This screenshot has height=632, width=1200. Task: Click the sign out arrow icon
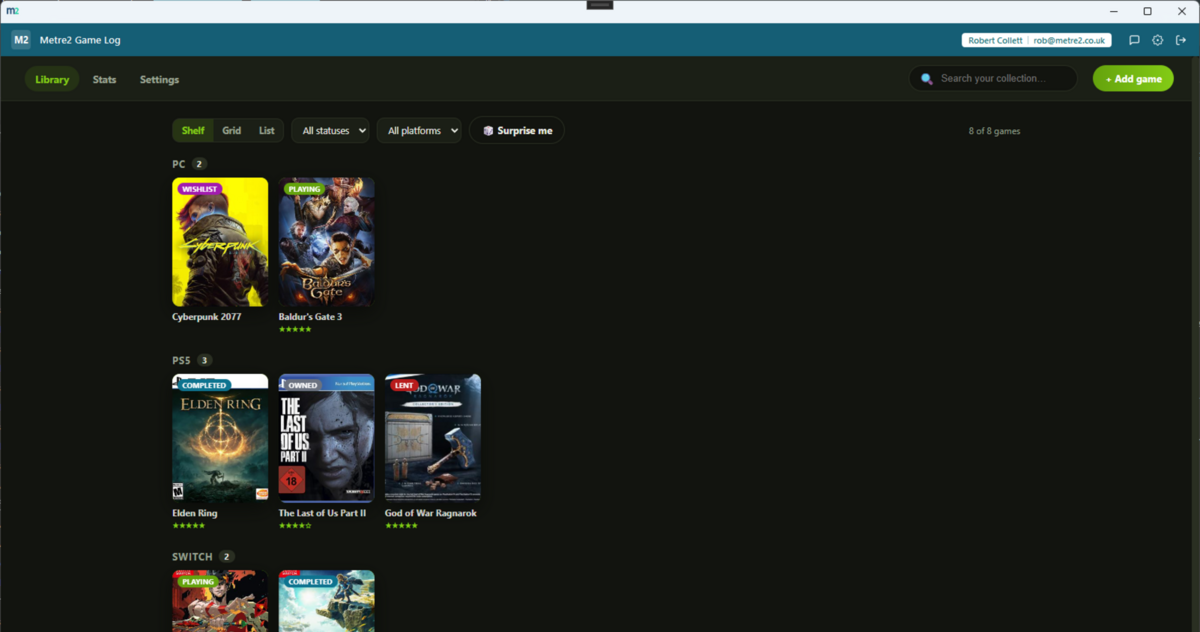pyautogui.click(x=1181, y=40)
